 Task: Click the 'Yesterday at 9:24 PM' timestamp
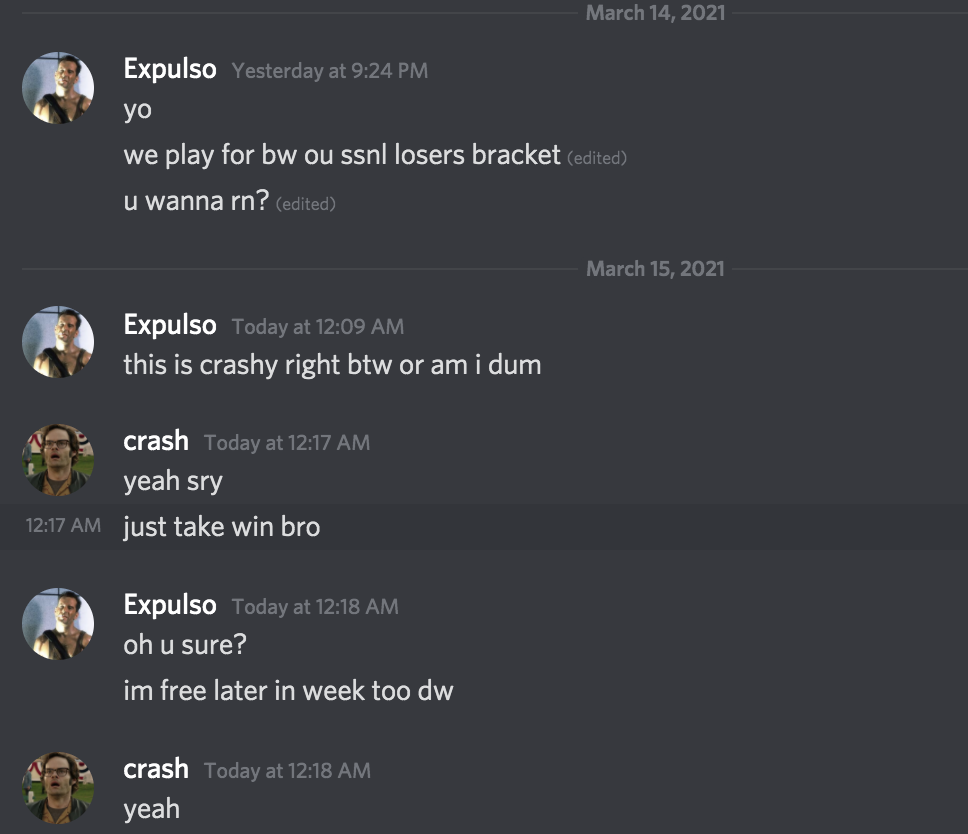pos(330,70)
